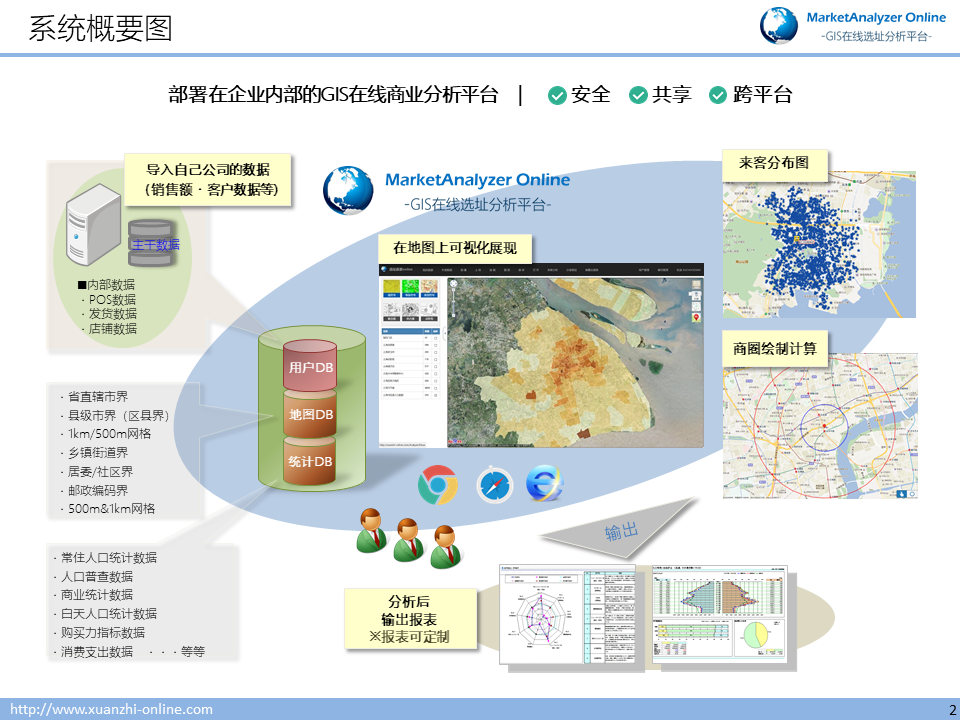
Task: Click the headline 部署在企业内部的GIS在线商业分析平台
Action: 333,95
